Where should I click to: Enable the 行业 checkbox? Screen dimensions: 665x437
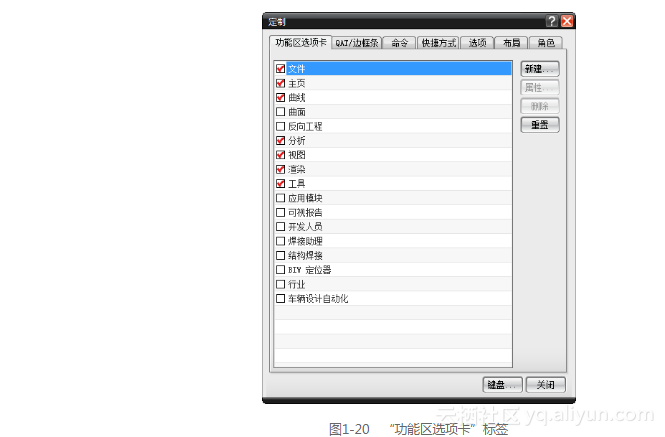pos(280,284)
